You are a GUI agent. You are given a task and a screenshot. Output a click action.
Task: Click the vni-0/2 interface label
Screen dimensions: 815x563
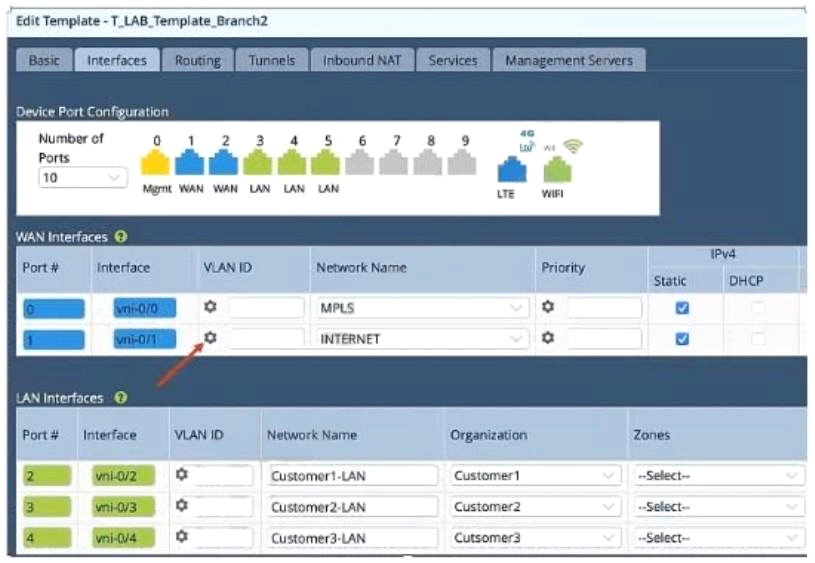pos(117,476)
